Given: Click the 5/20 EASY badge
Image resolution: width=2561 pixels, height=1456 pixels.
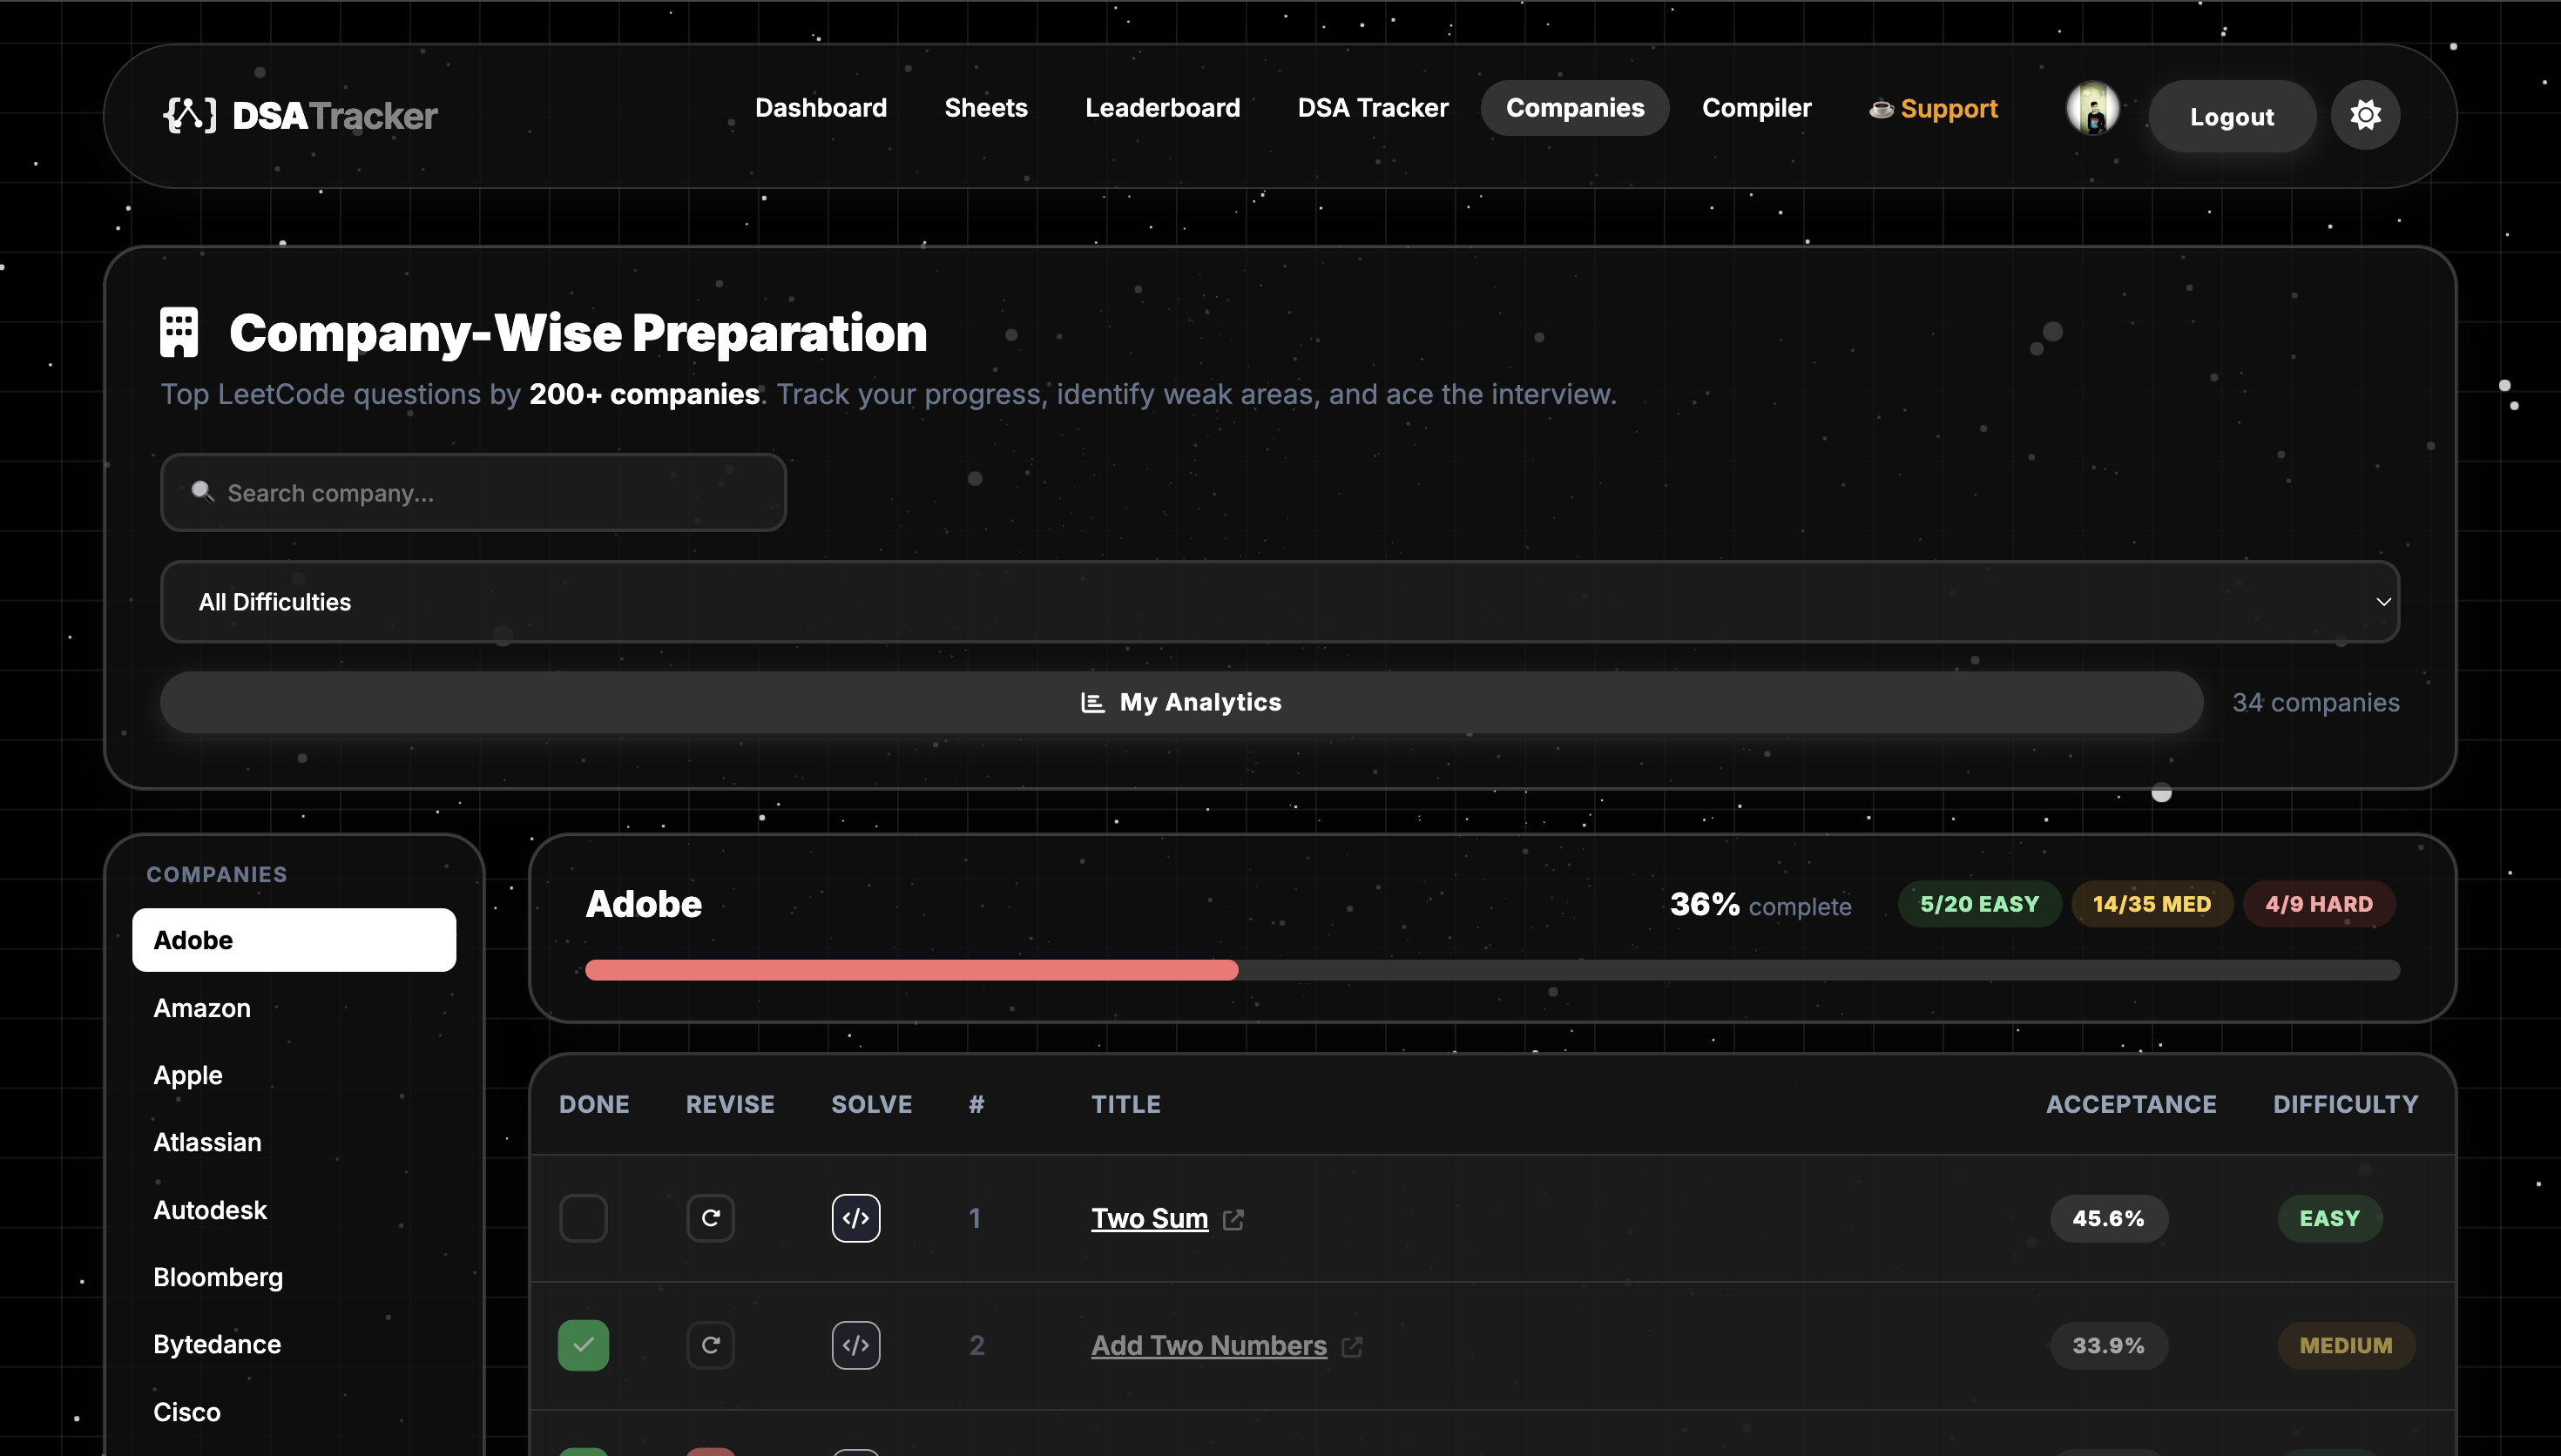Looking at the screenshot, I should click(1979, 903).
